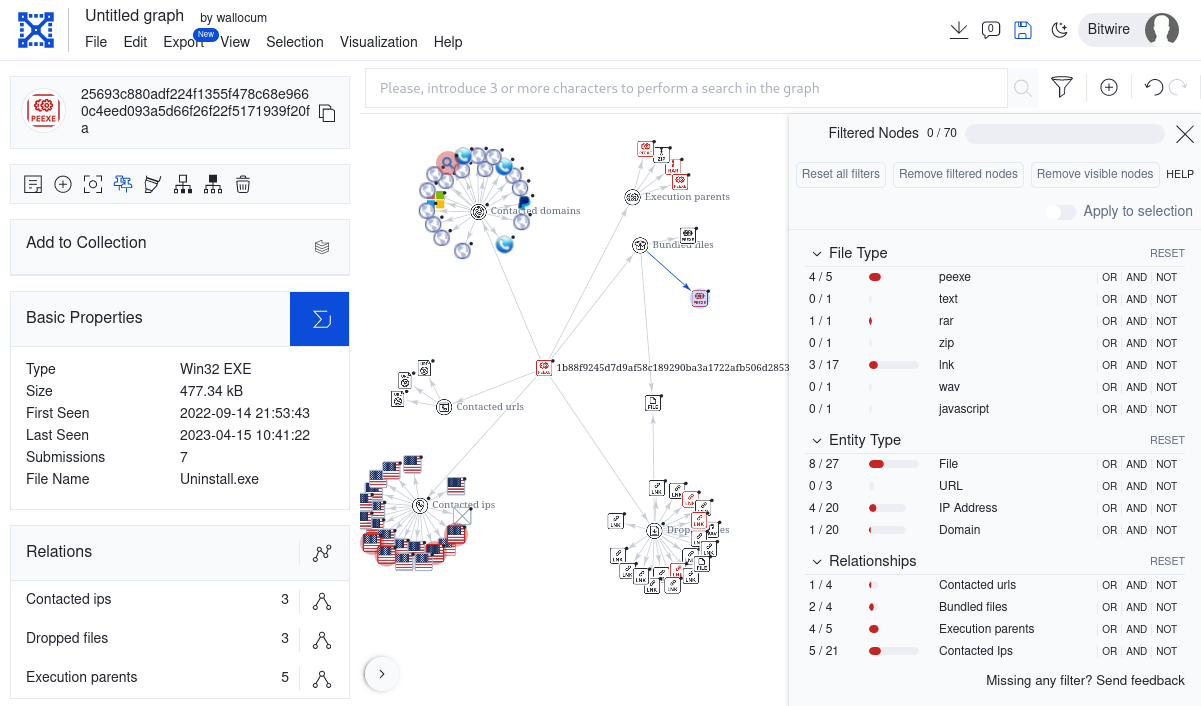Copy the file hash to clipboard
Viewport: 1201px width, 706px height.
coord(327,113)
